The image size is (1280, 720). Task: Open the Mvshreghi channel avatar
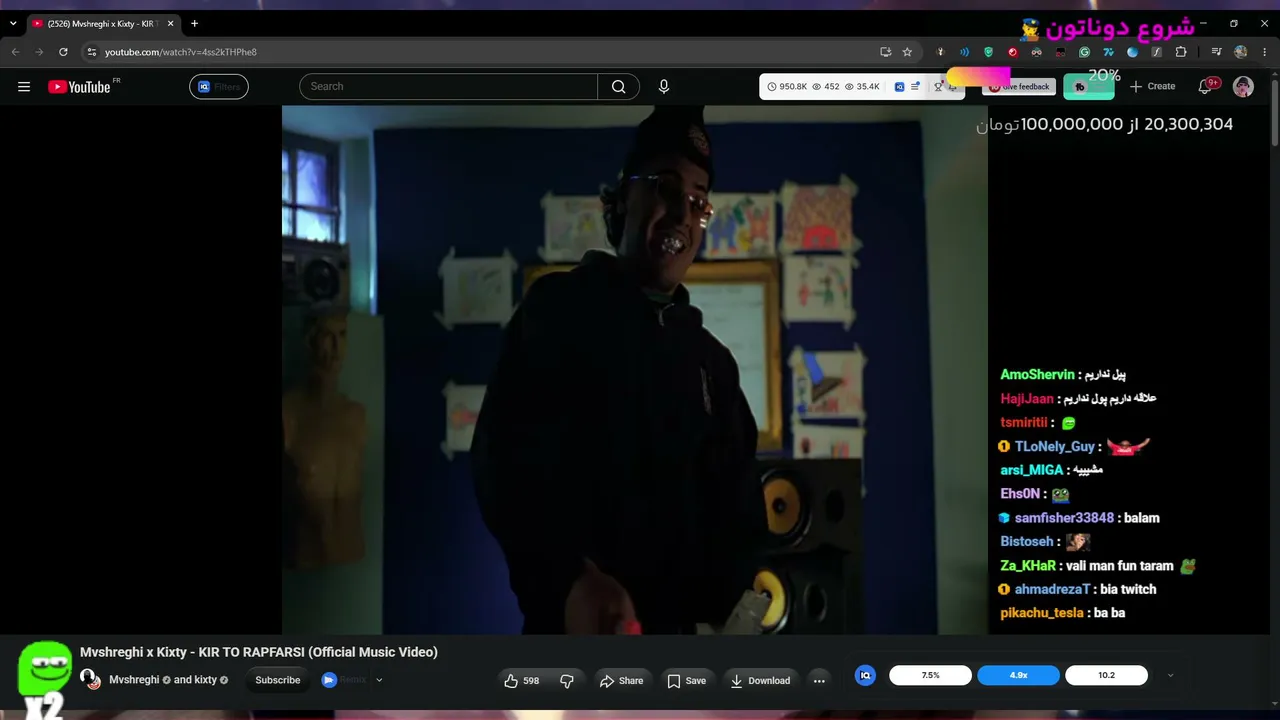[90, 680]
